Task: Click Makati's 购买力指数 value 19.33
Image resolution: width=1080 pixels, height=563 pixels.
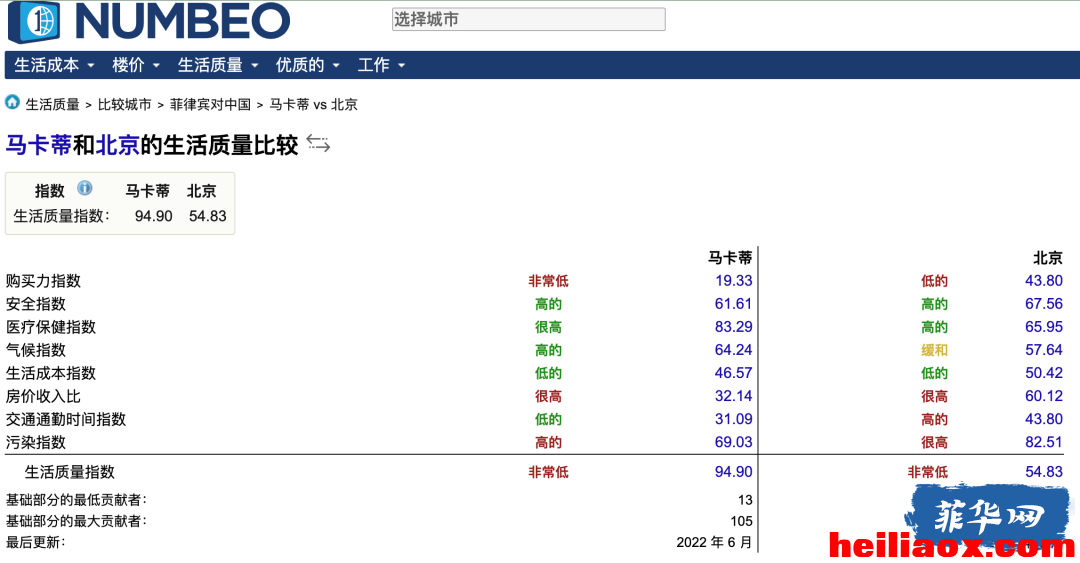Action: pos(734,280)
